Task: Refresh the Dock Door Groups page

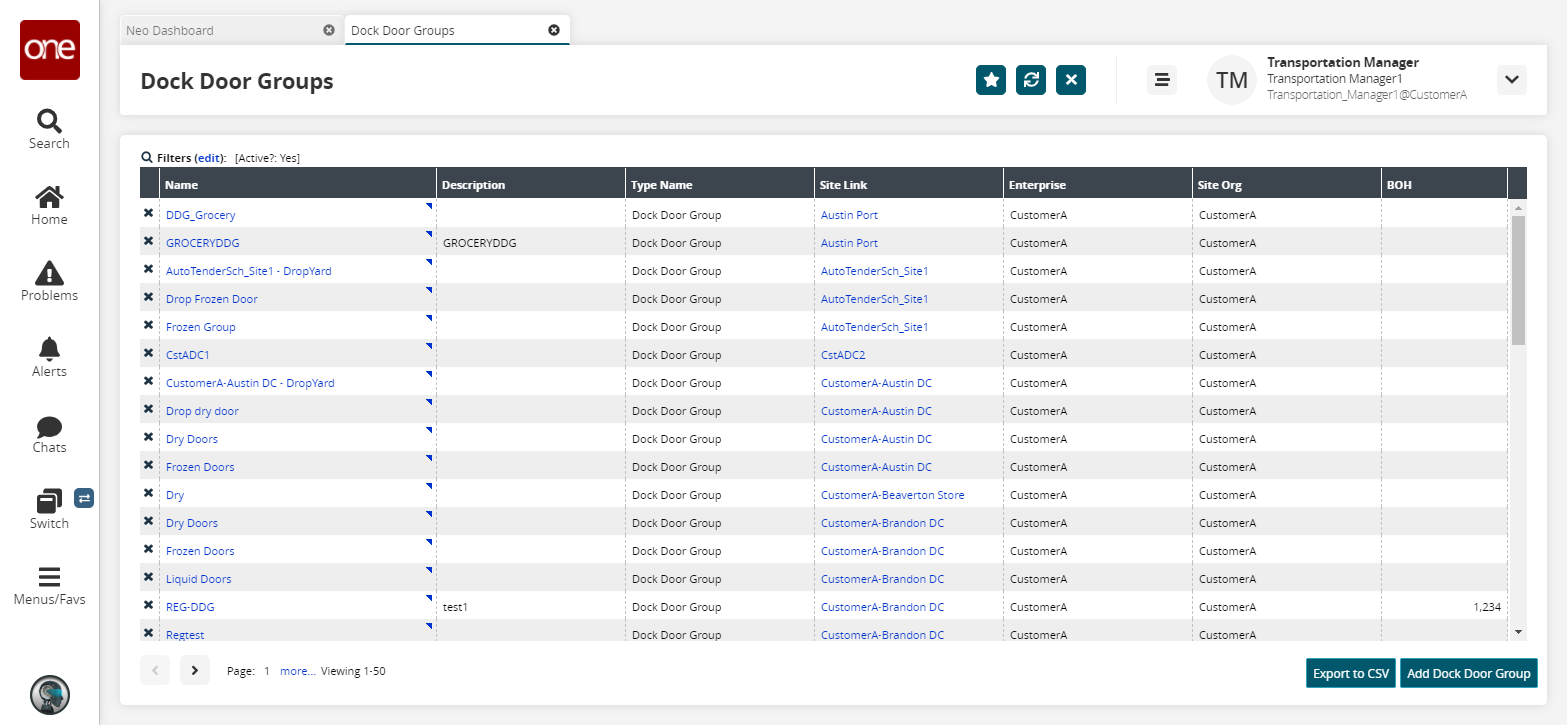Action: (x=1031, y=80)
